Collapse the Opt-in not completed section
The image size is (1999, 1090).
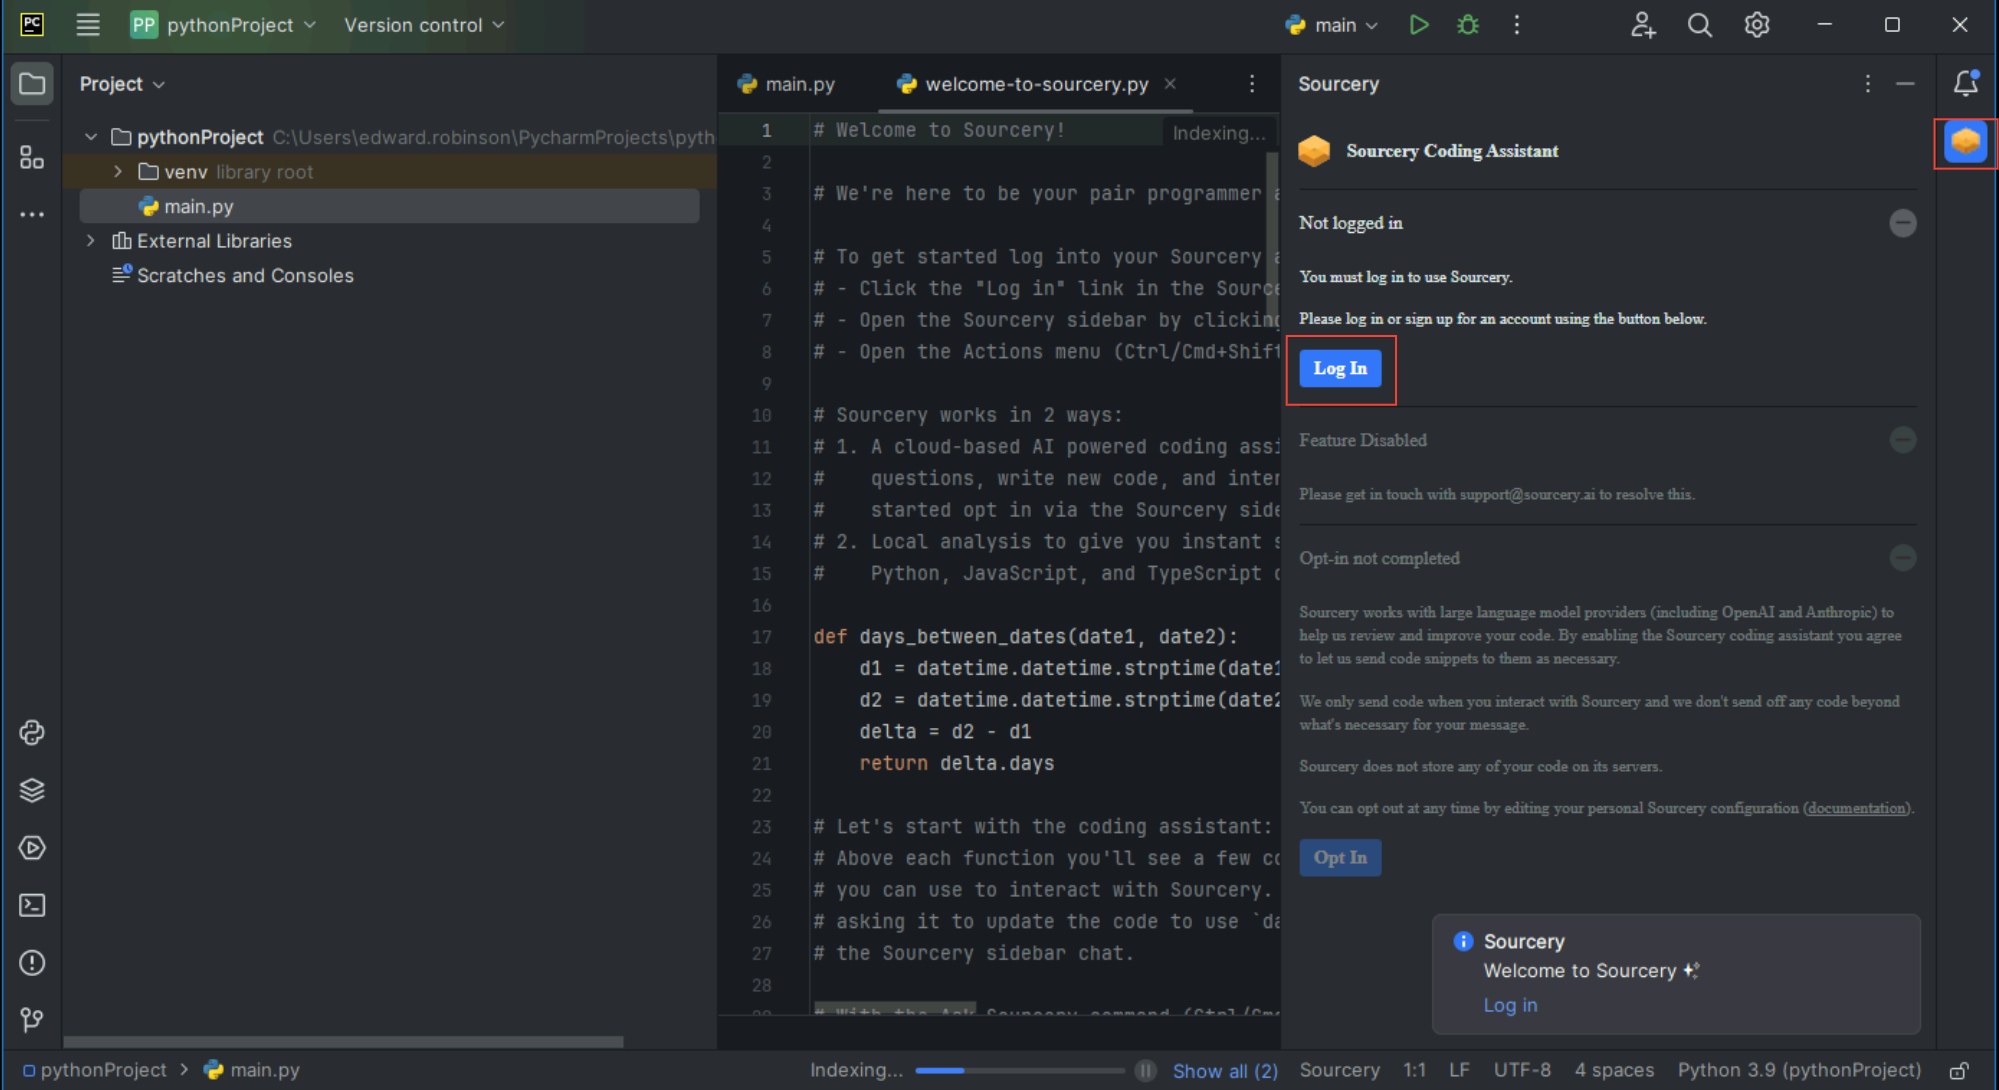pyautogui.click(x=1902, y=558)
